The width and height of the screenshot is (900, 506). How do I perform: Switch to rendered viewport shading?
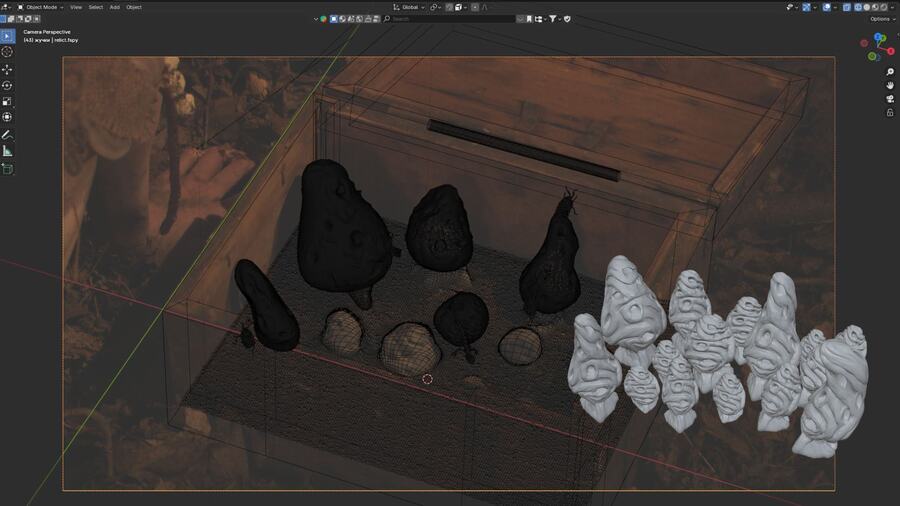[883, 7]
